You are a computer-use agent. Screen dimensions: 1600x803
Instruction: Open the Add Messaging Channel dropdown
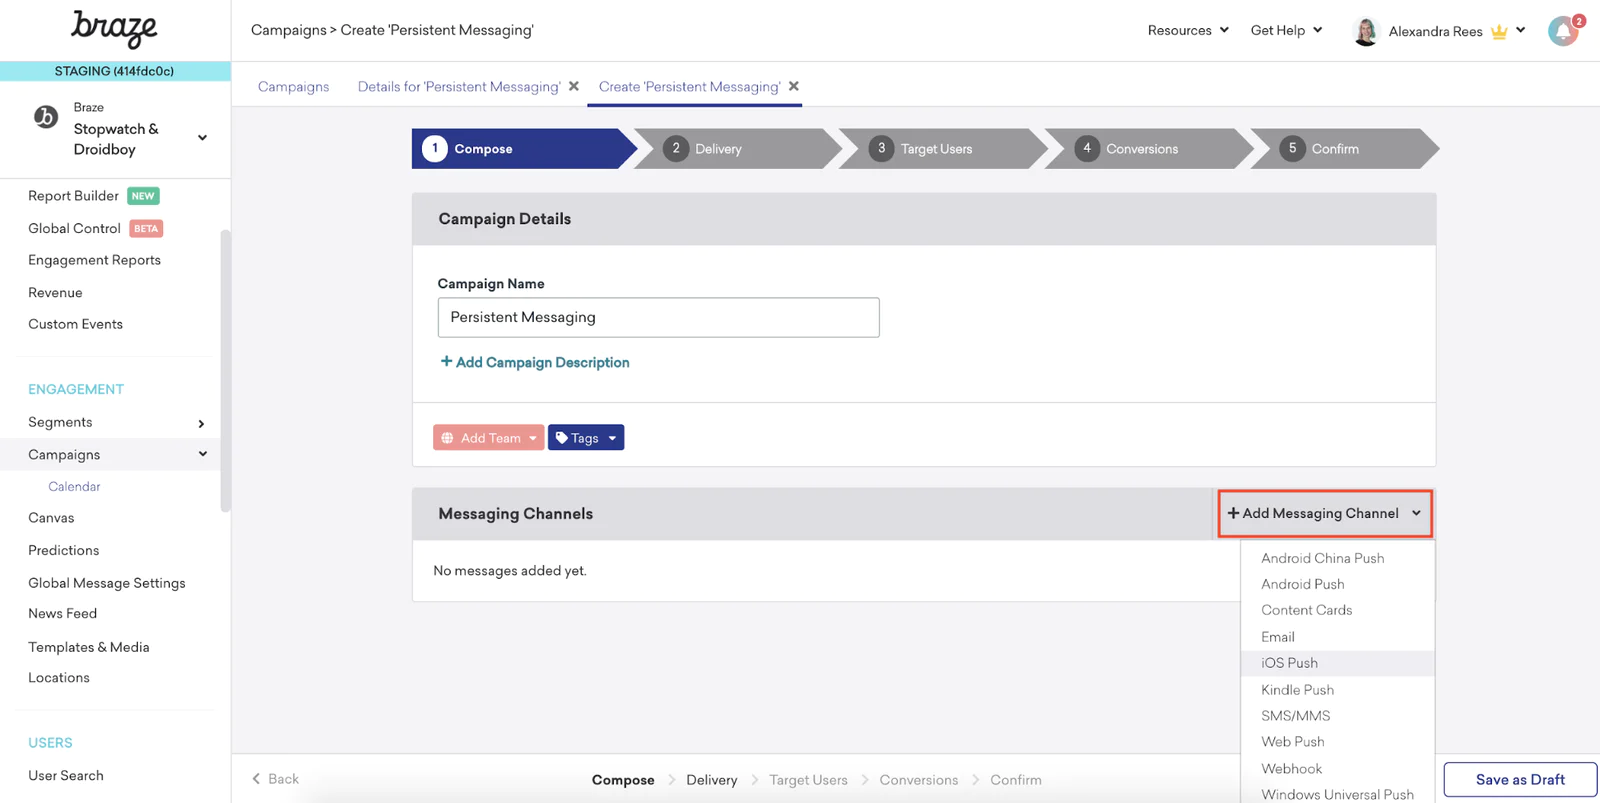click(x=1324, y=513)
